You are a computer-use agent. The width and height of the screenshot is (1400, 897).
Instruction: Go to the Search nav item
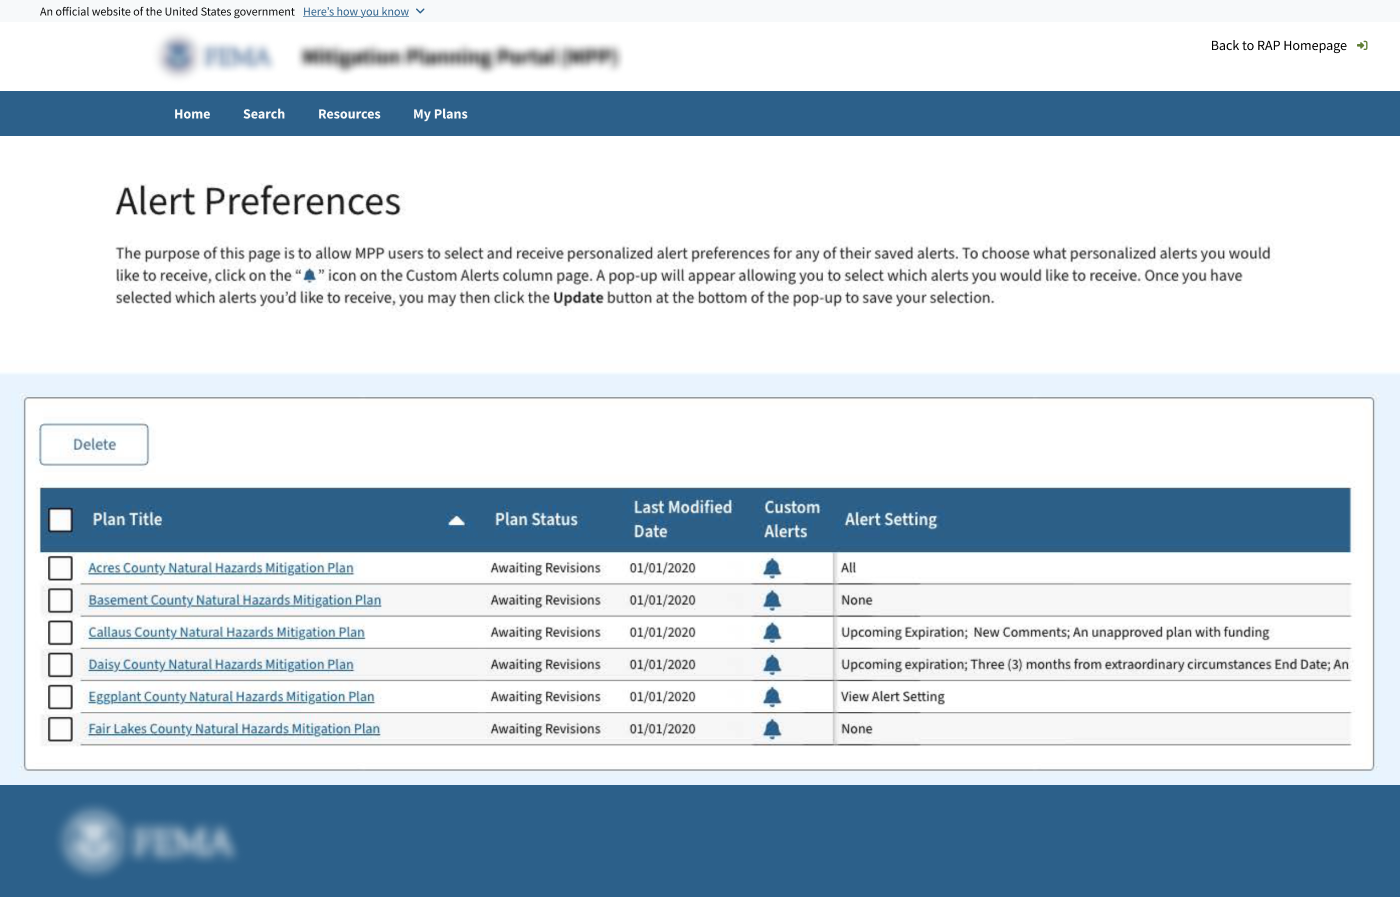tap(264, 114)
